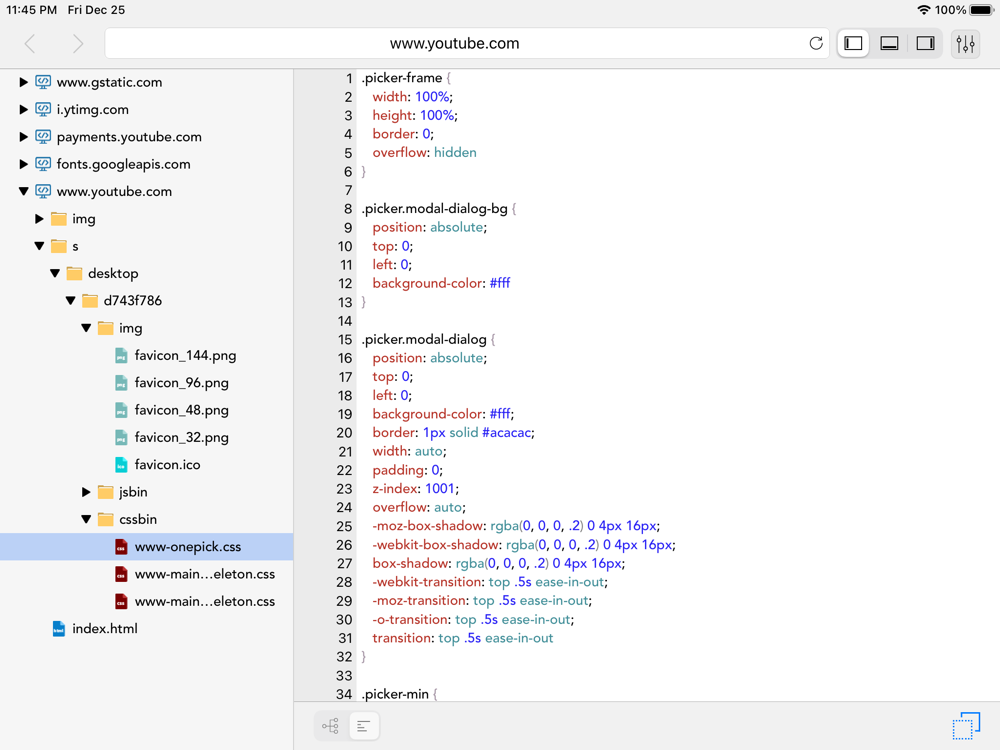Expand the www.gstatic.com domain
Screen dimensions: 1000x750
[23, 82]
